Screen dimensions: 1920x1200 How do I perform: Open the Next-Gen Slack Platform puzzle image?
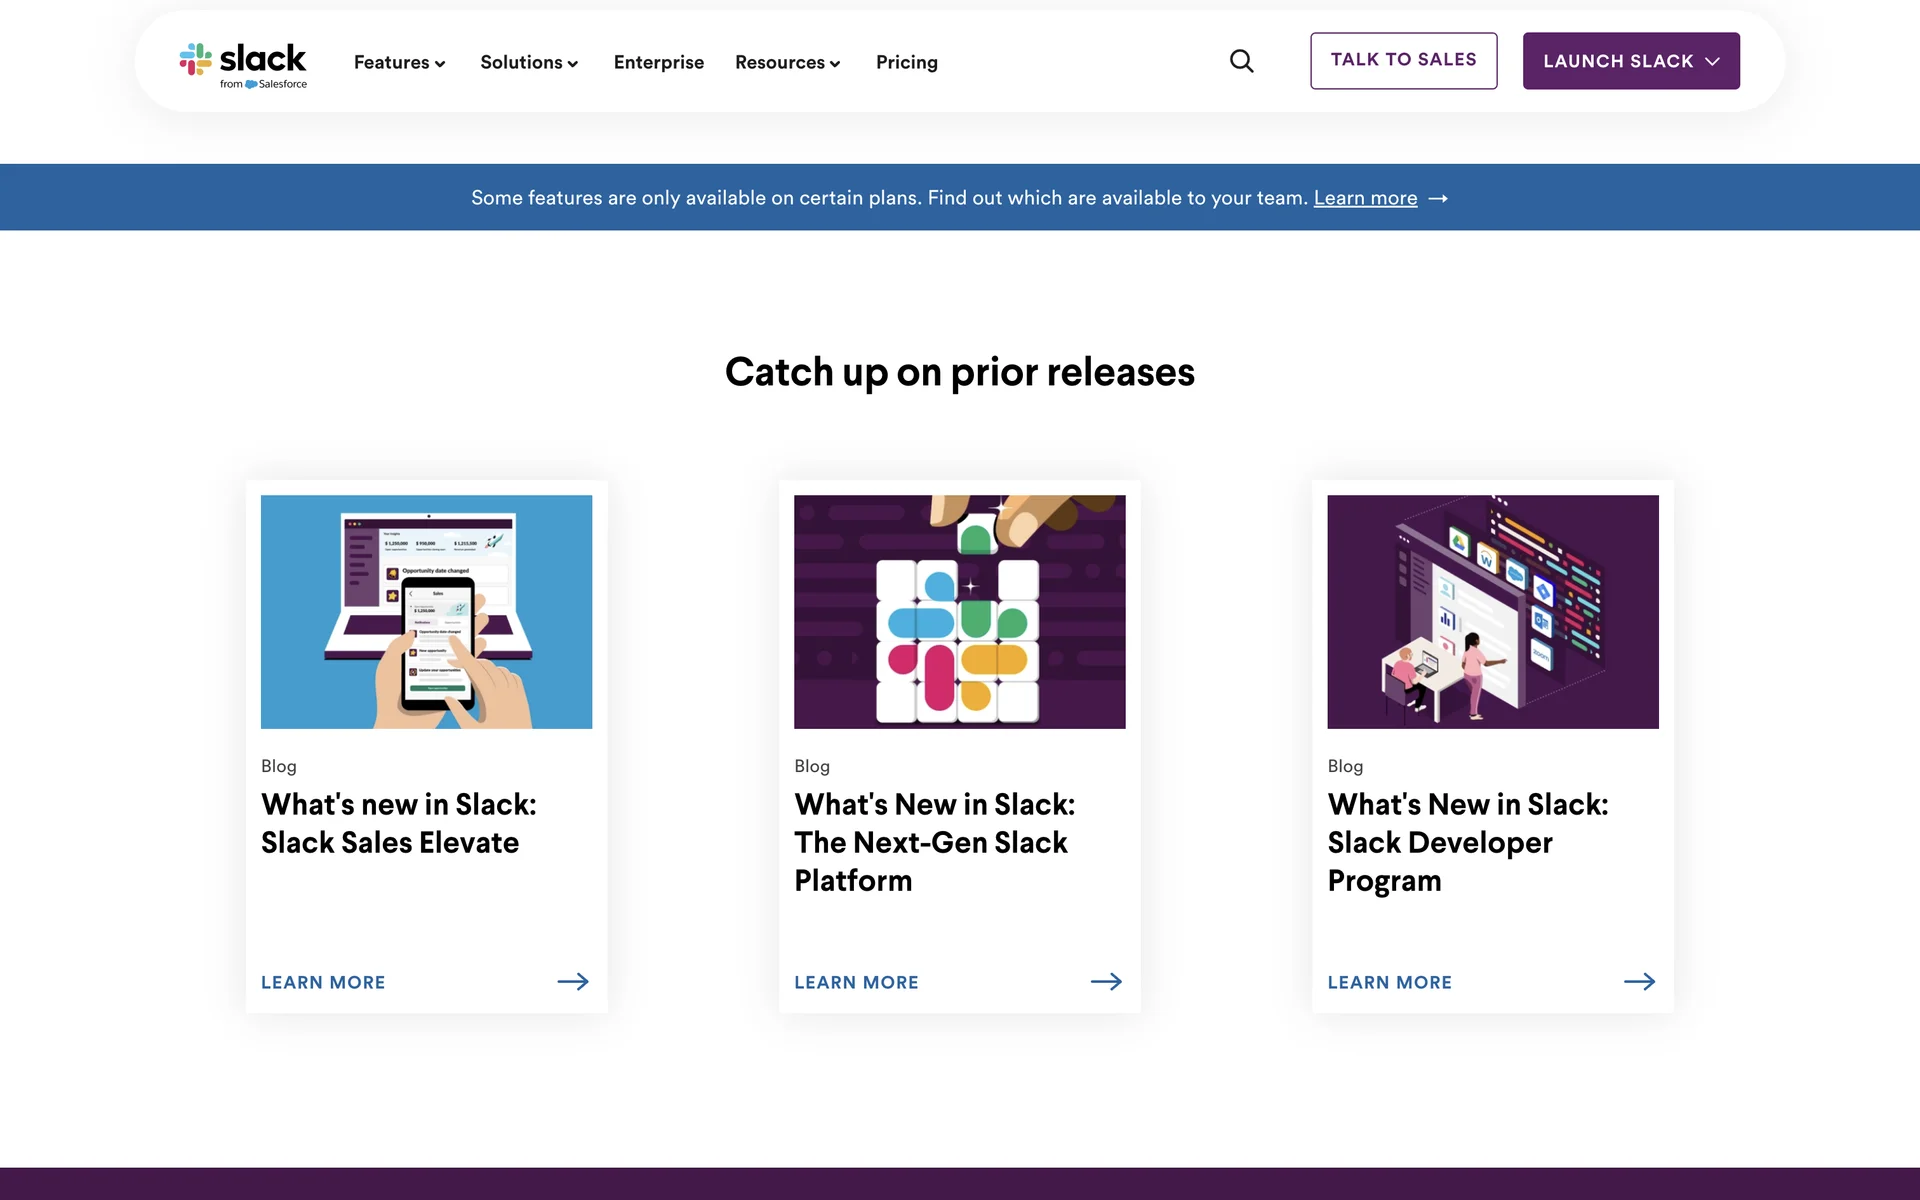pyautogui.click(x=959, y=611)
